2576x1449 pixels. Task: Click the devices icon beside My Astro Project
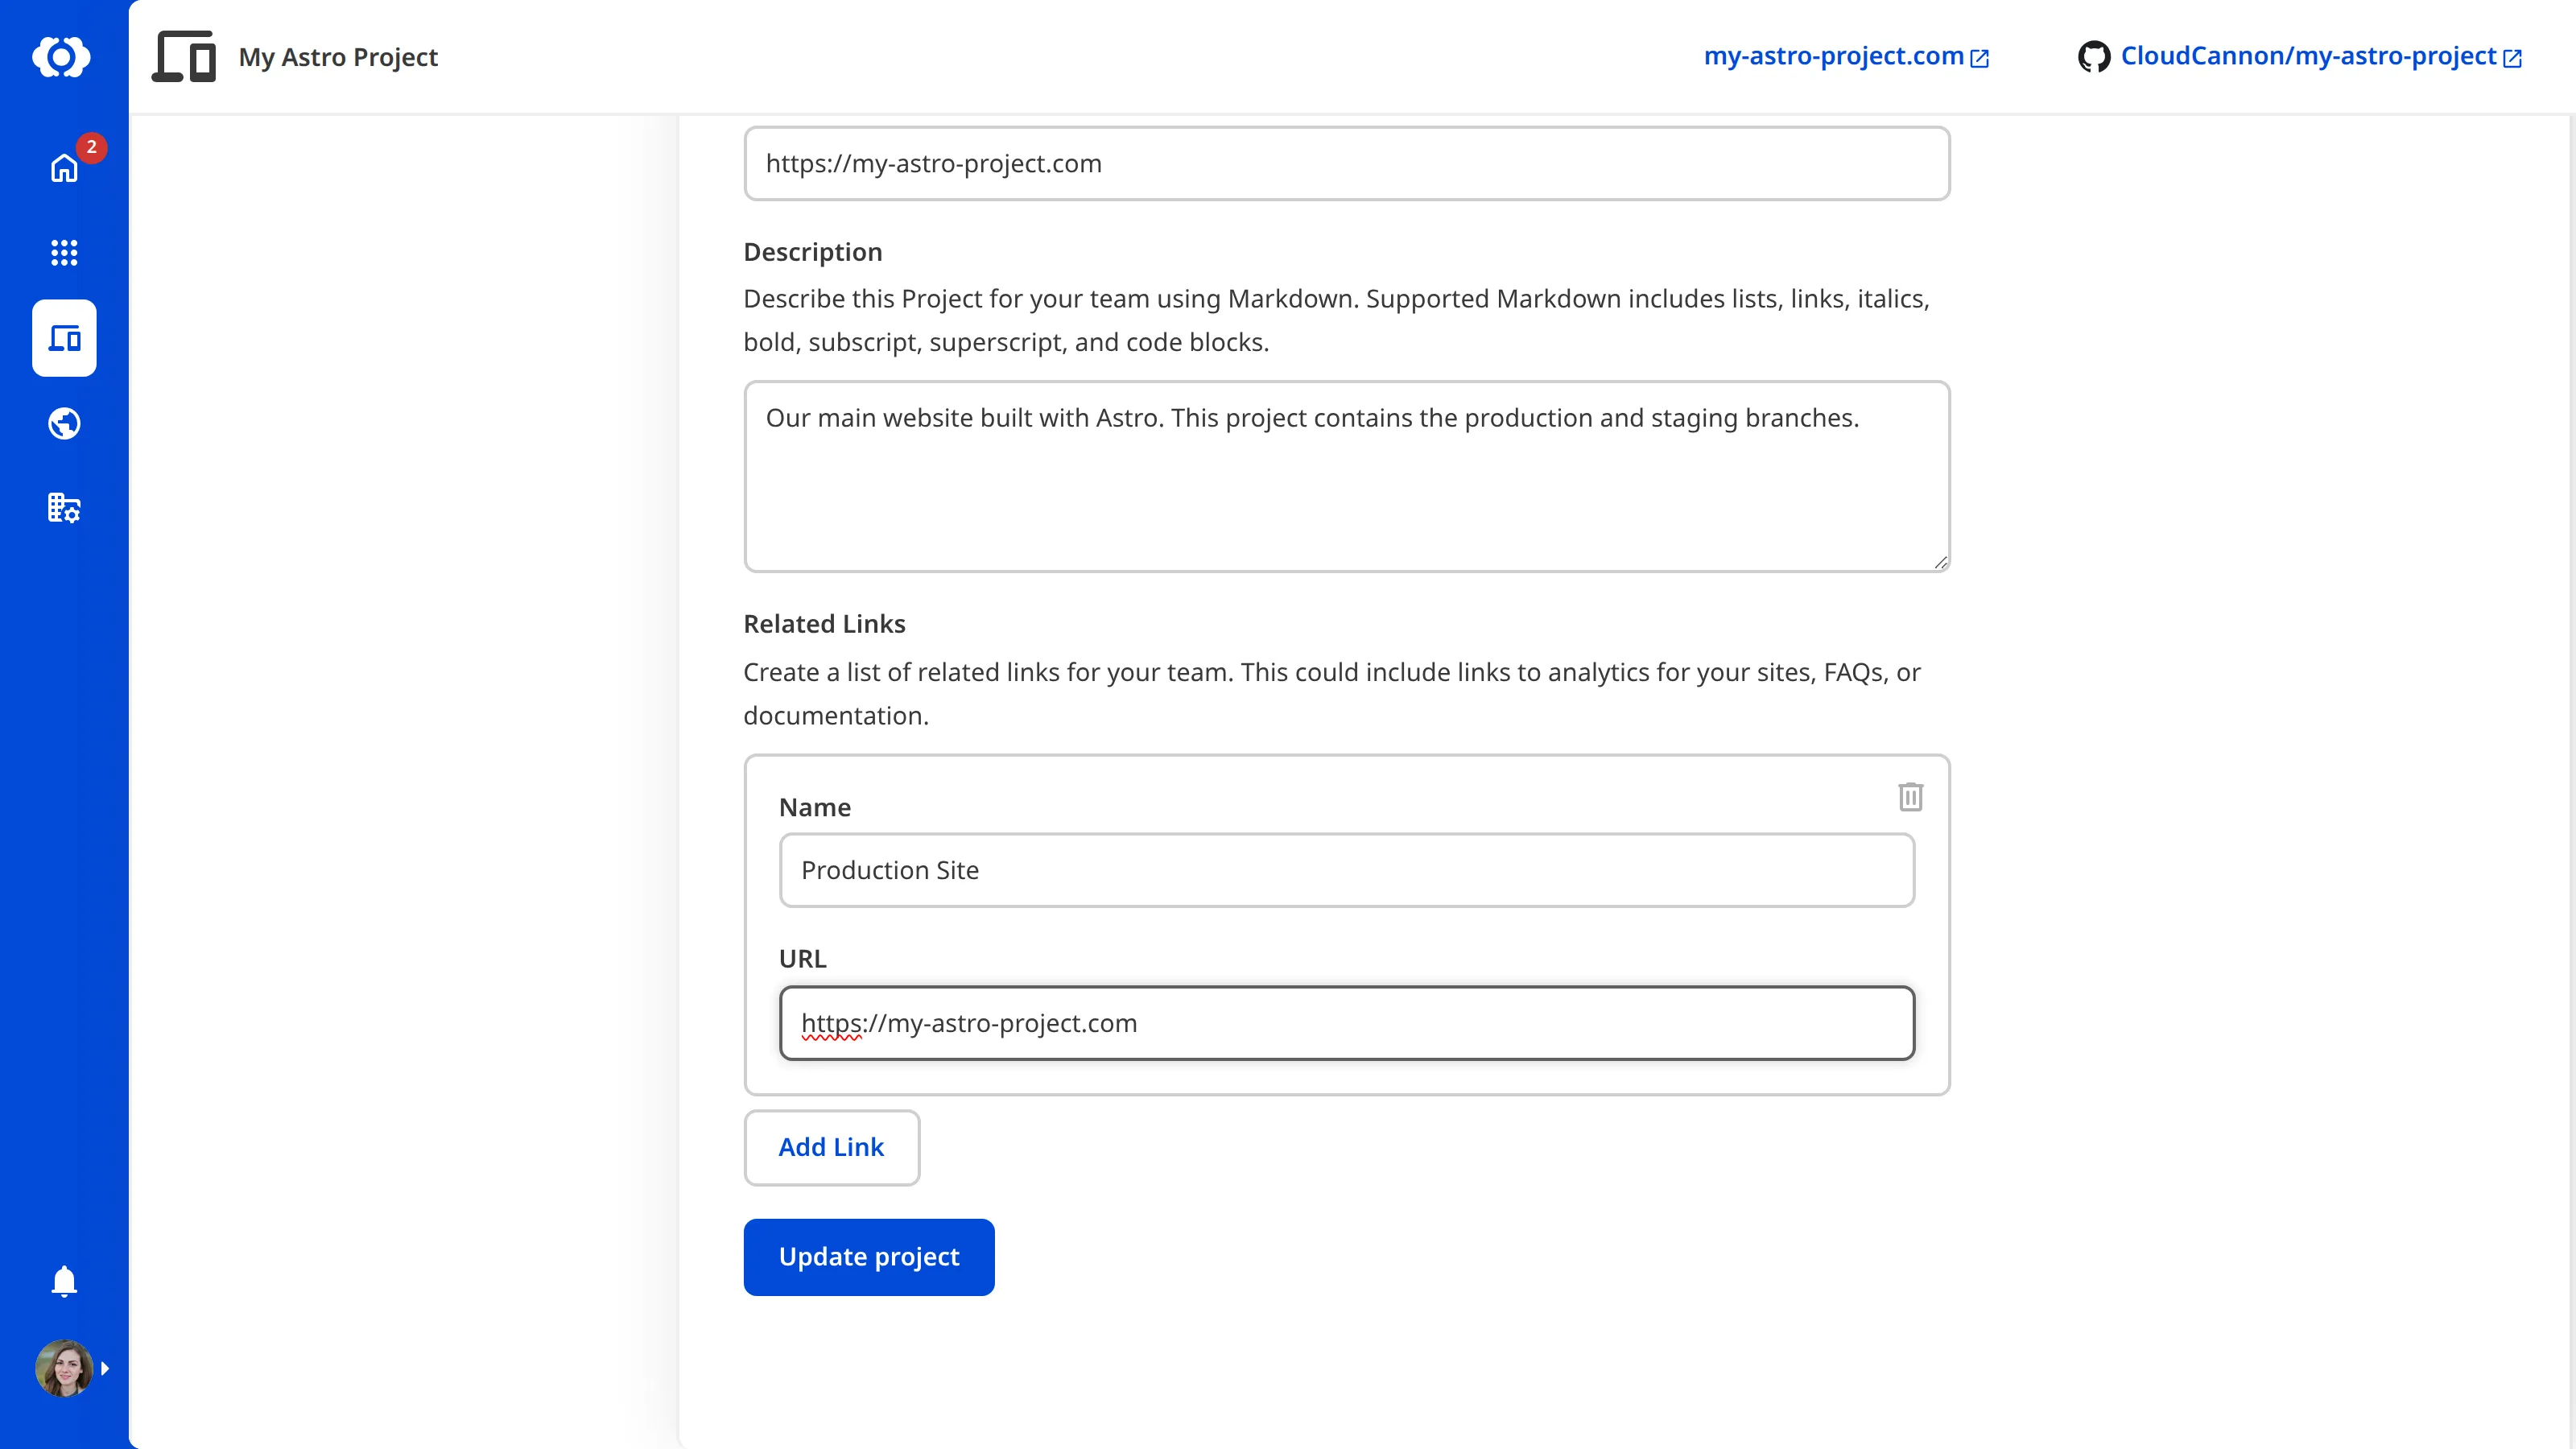(183, 57)
